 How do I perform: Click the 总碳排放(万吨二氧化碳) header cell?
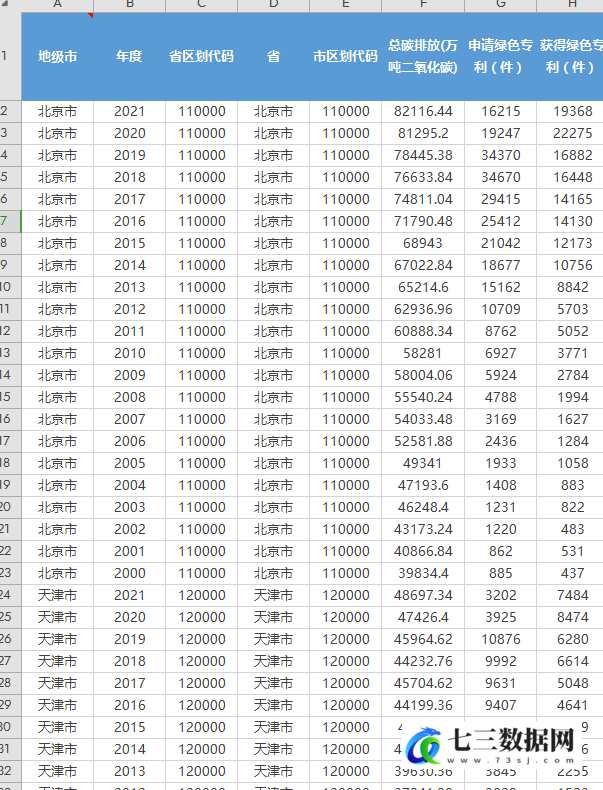coord(423,56)
